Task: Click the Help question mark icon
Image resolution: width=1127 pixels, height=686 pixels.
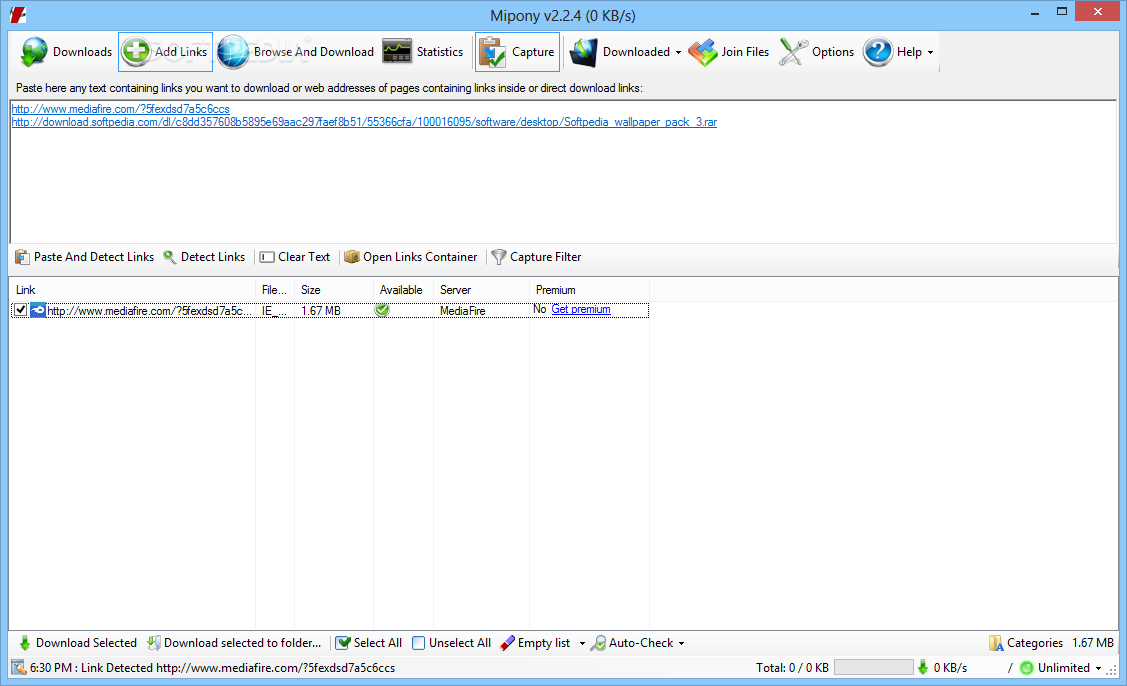Action: 878,52
